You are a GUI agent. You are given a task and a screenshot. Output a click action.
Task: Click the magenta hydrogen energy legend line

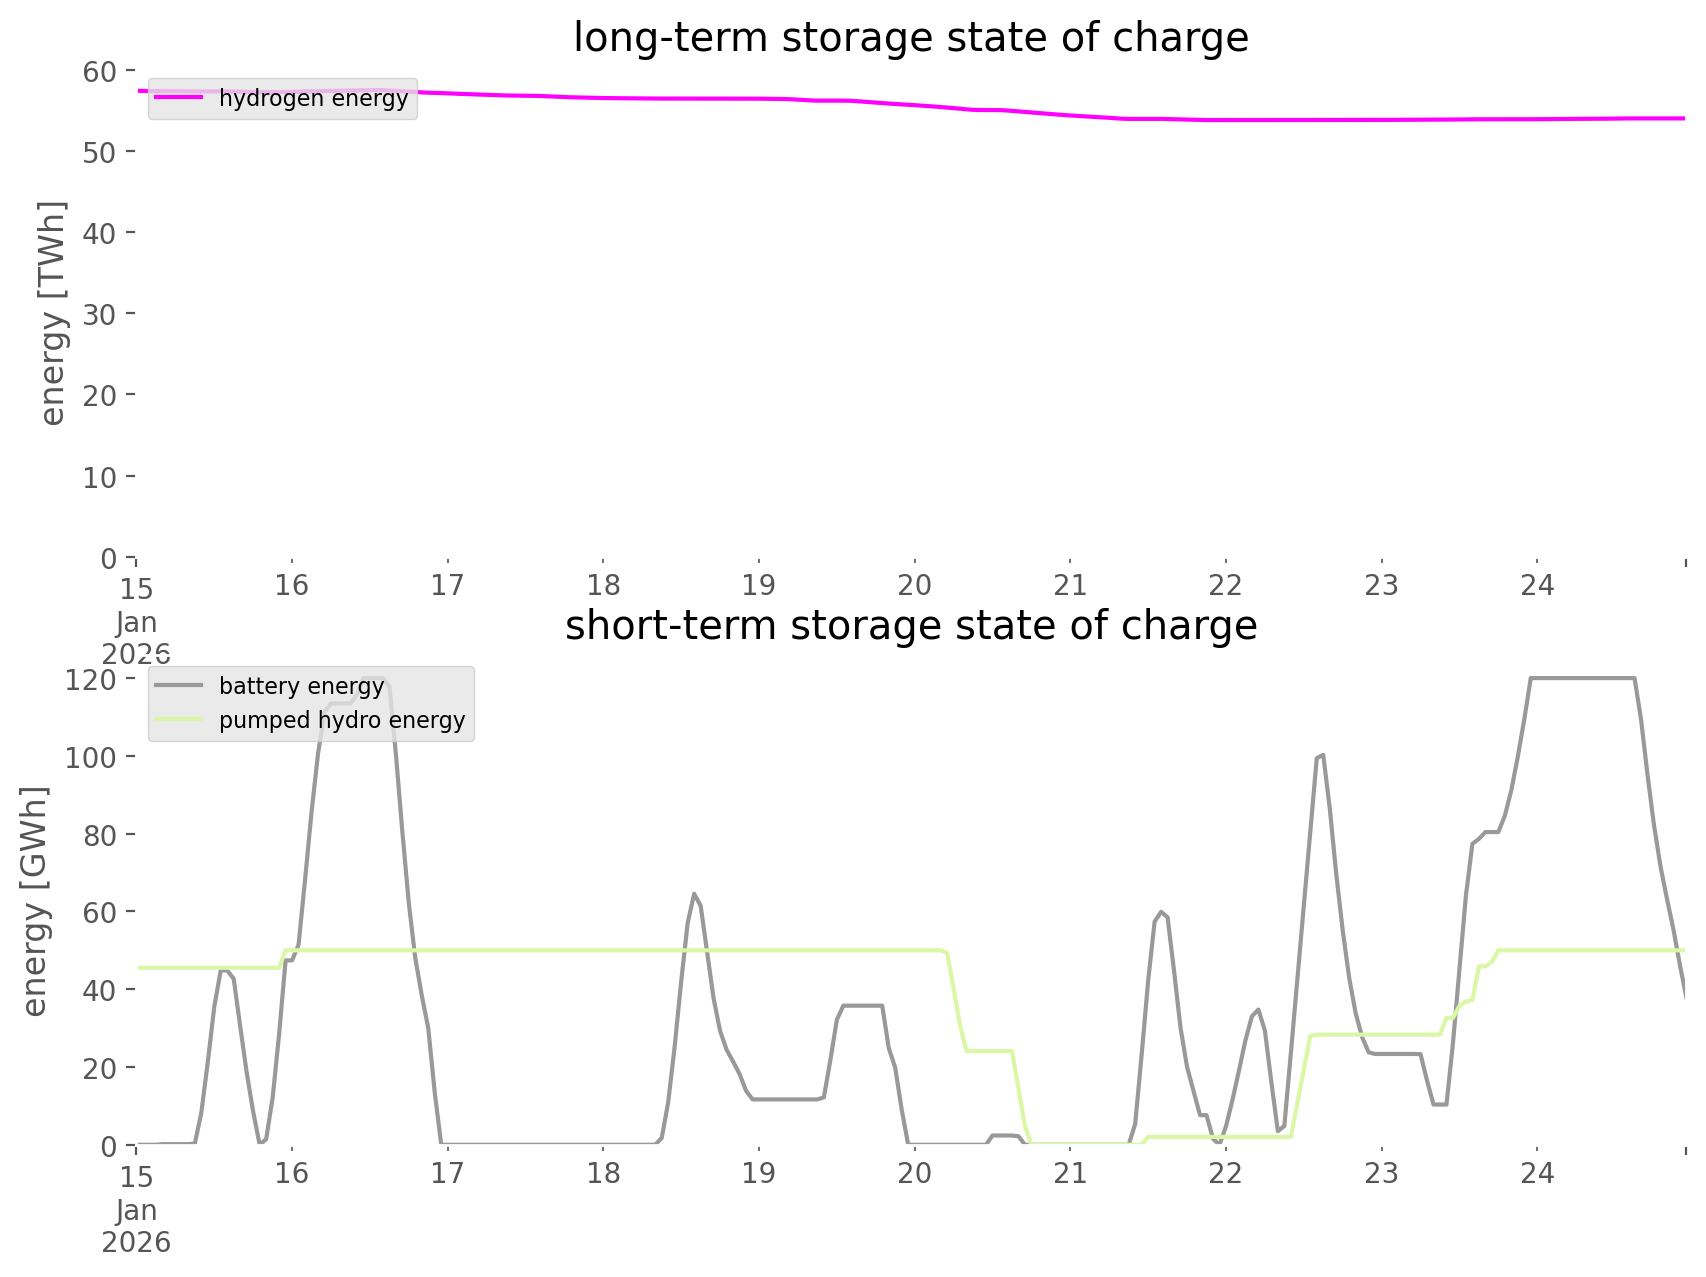179,98
